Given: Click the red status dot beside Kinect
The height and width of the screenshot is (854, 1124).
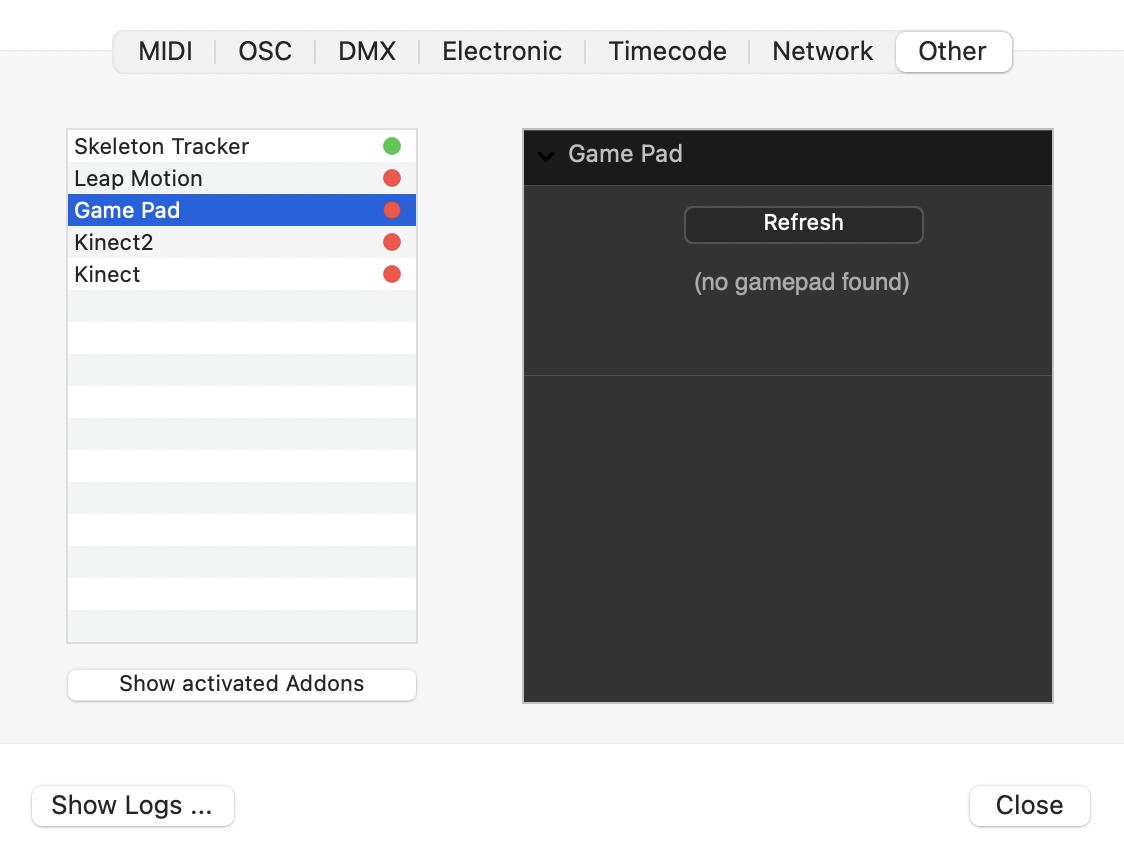Looking at the screenshot, I should point(392,274).
